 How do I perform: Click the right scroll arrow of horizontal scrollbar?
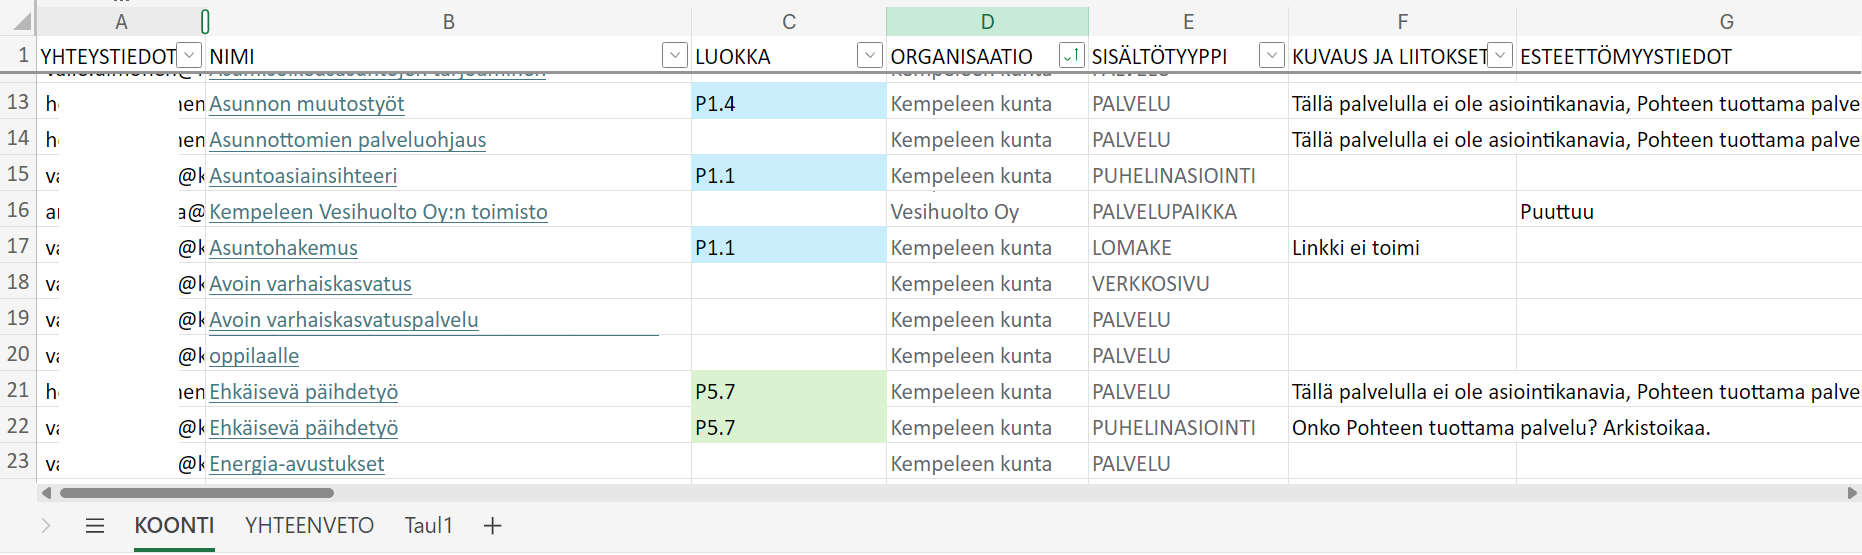[x=1852, y=493]
